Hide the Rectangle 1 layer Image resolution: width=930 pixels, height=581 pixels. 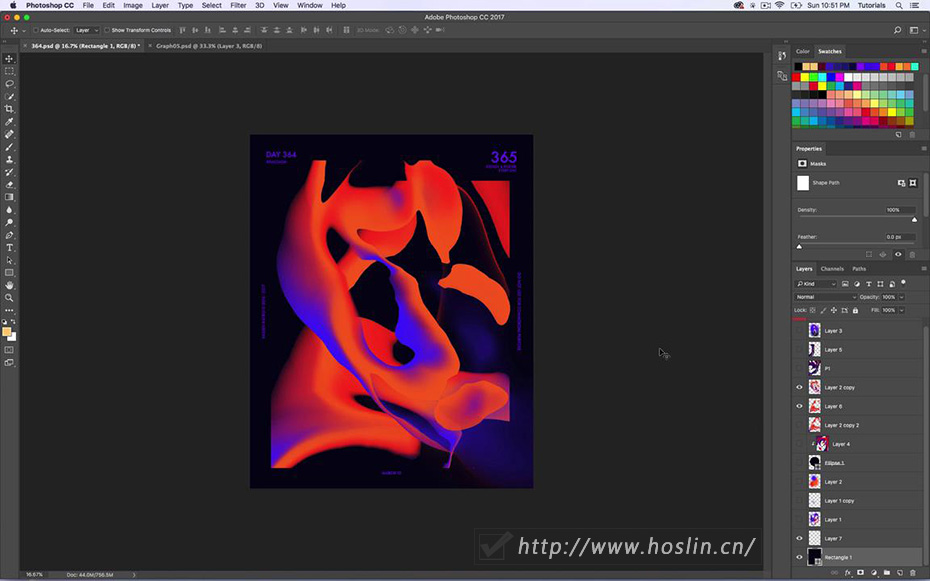[x=799, y=558]
